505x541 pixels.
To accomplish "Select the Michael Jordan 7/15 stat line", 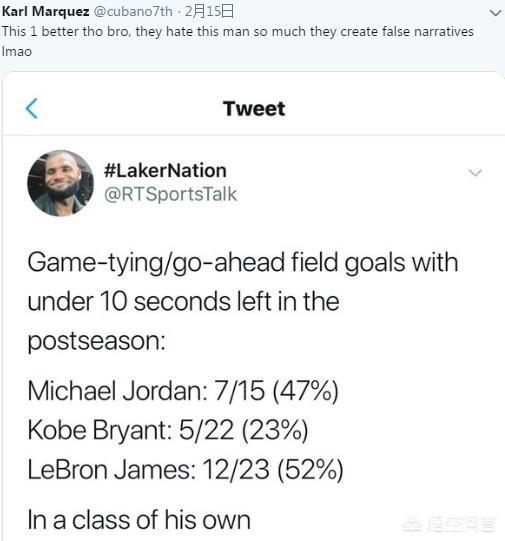I will [183, 391].
